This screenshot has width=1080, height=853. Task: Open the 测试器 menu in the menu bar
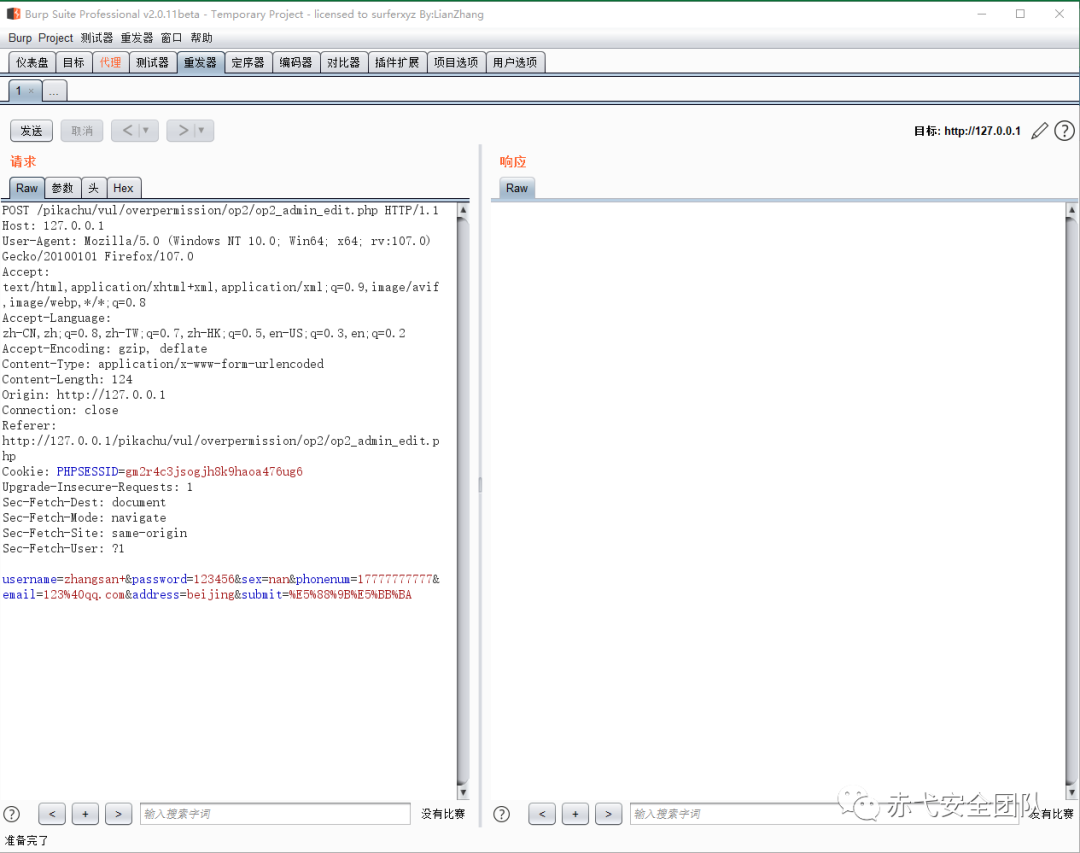coord(96,38)
